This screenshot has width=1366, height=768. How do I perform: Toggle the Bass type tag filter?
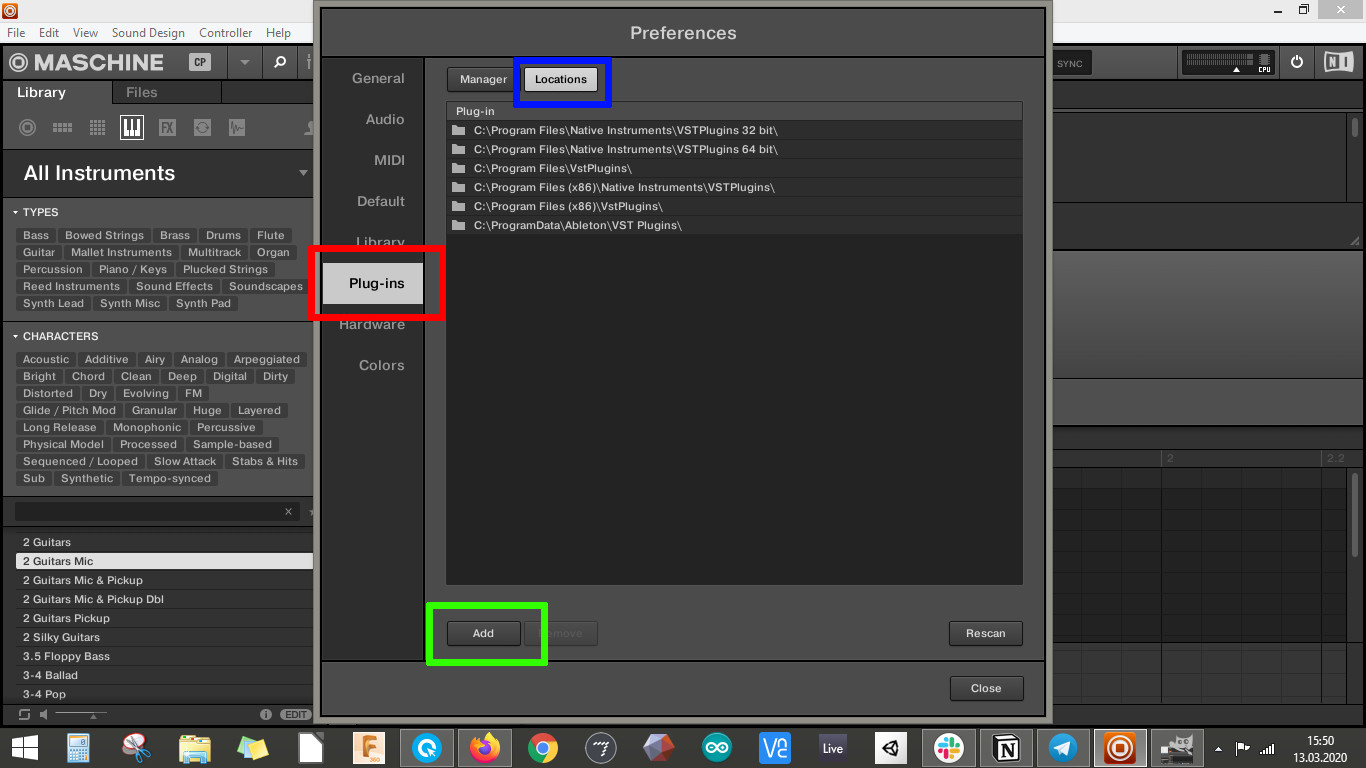coord(36,235)
